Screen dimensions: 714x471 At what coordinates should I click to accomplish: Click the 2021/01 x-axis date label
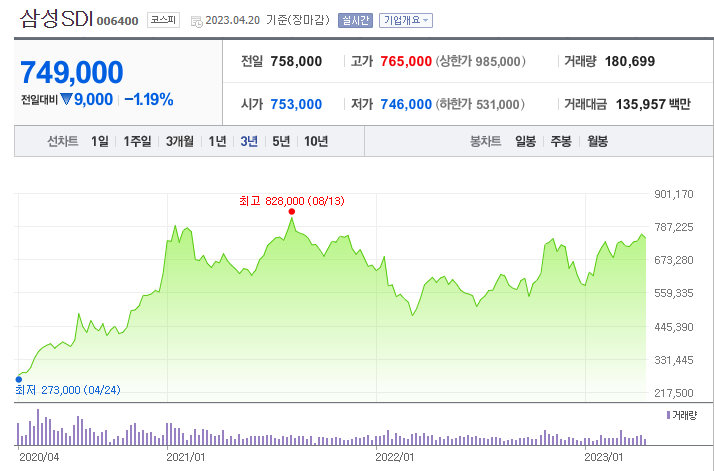186,457
